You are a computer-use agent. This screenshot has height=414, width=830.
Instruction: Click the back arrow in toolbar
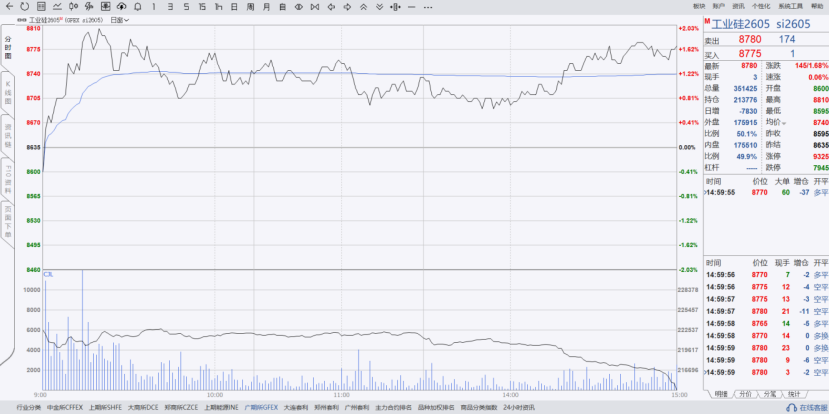[x=9, y=7]
